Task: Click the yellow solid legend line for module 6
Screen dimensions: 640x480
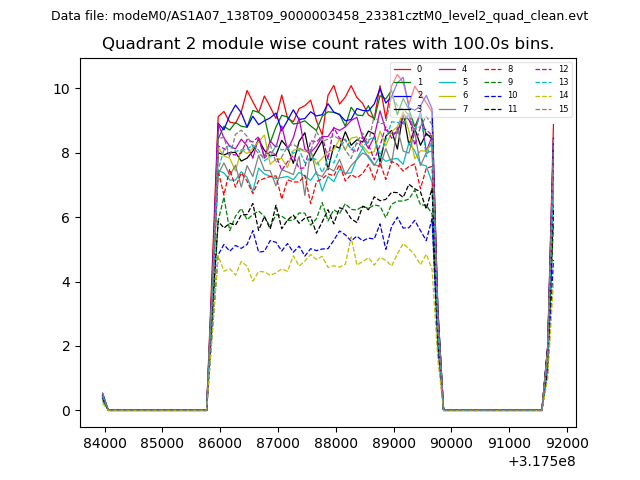Action: pos(449,95)
